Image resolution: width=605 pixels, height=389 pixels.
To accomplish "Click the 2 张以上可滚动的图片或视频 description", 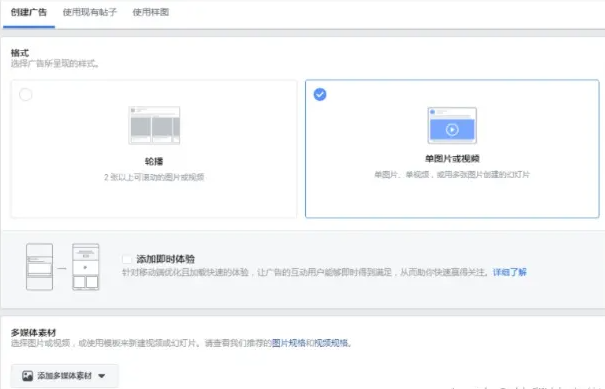I will click(x=154, y=177).
